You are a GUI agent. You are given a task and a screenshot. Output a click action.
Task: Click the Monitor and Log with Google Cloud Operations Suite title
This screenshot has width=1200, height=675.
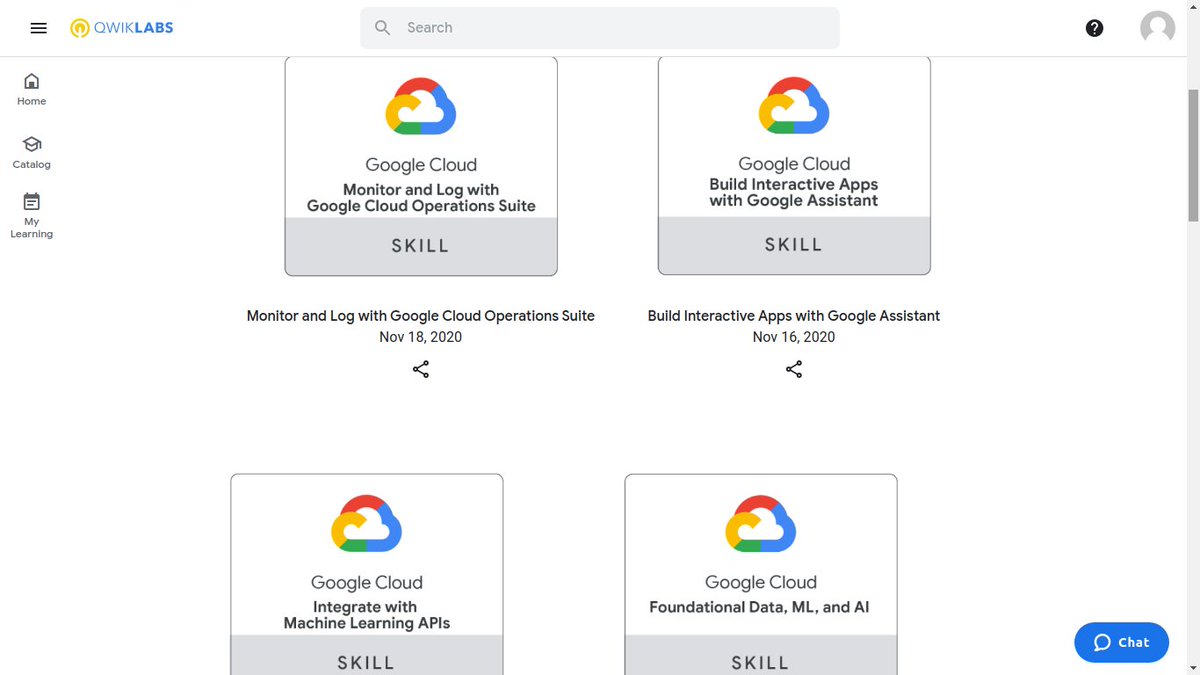tap(421, 316)
